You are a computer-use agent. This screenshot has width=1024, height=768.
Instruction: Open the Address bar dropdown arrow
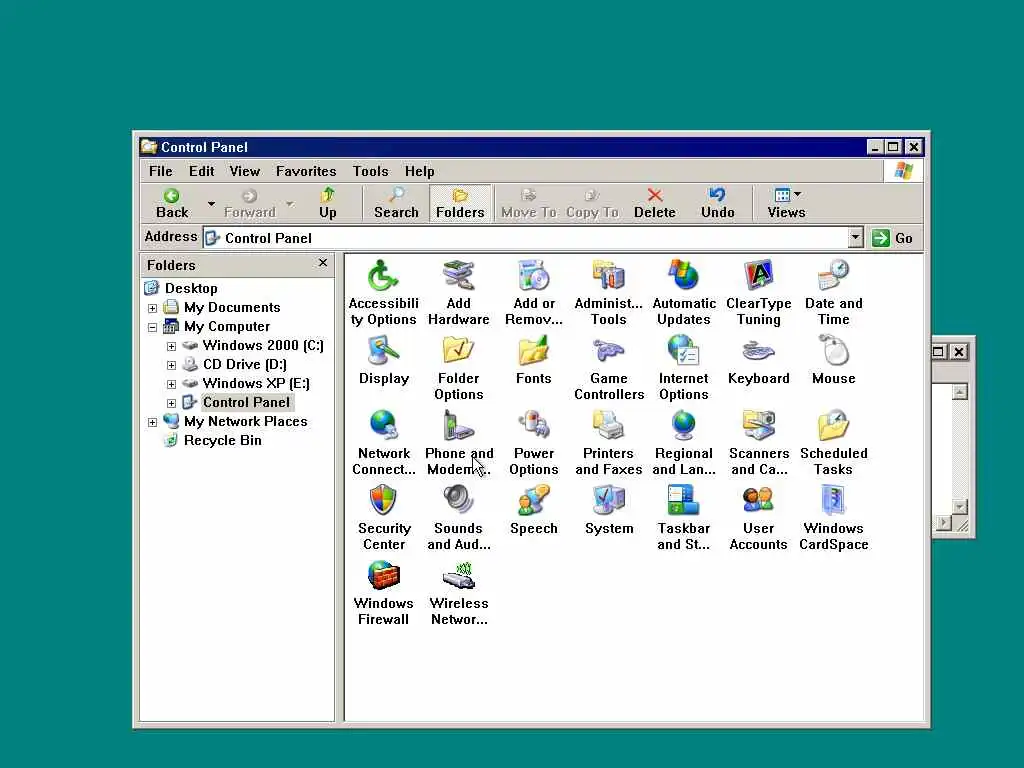[856, 238]
